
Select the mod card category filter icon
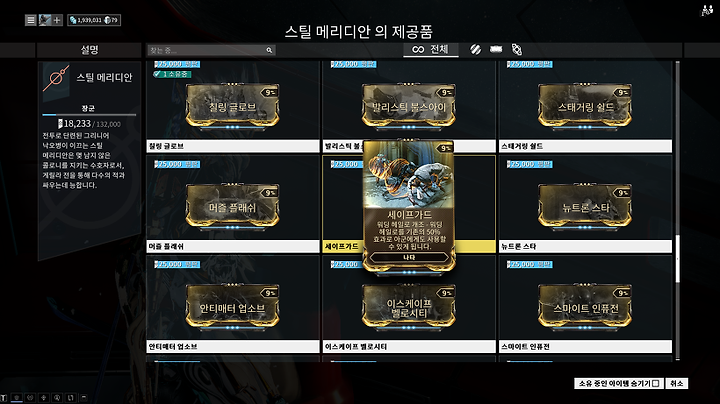pyautogui.click(x=496, y=49)
